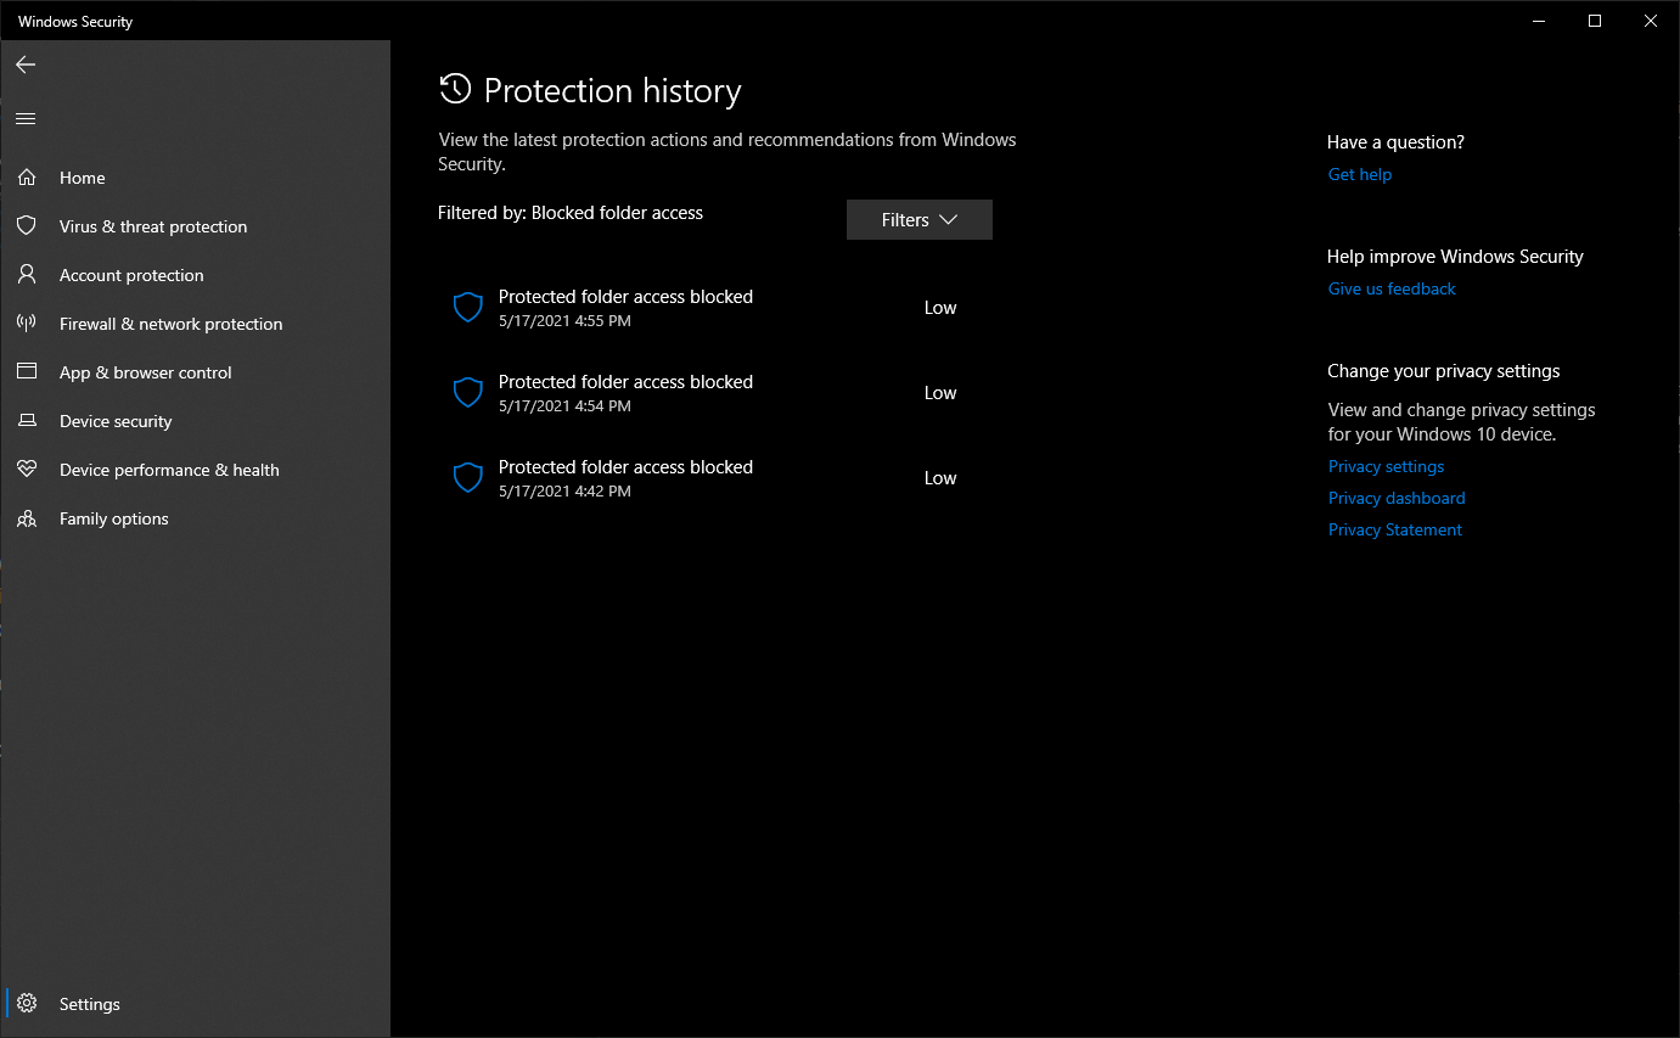The height and width of the screenshot is (1038, 1680).
Task: Click Give us feedback link
Action: [x=1391, y=289]
